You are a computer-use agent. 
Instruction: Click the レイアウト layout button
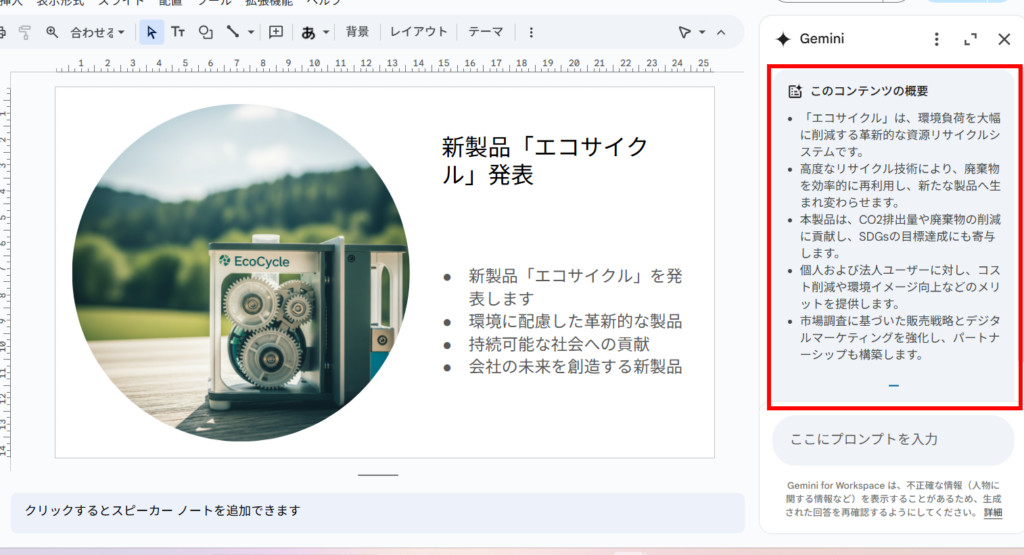(x=419, y=32)
